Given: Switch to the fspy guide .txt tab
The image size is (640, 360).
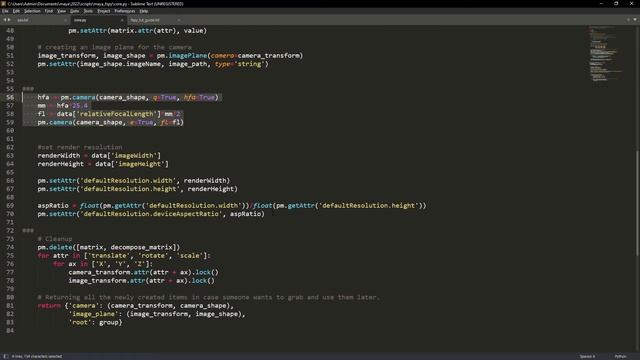Looking at the screenshot, I should click(x=154, y=20).
